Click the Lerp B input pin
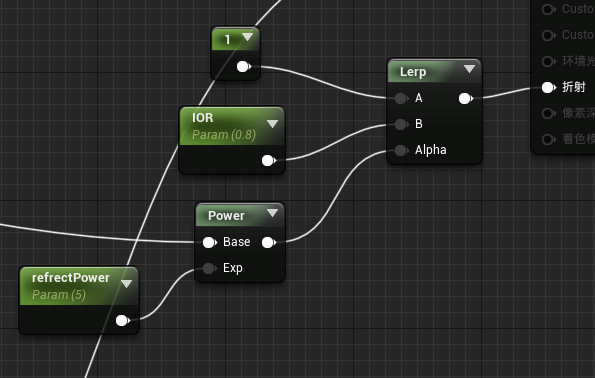595x378 pixels. (x=401, y=124)
